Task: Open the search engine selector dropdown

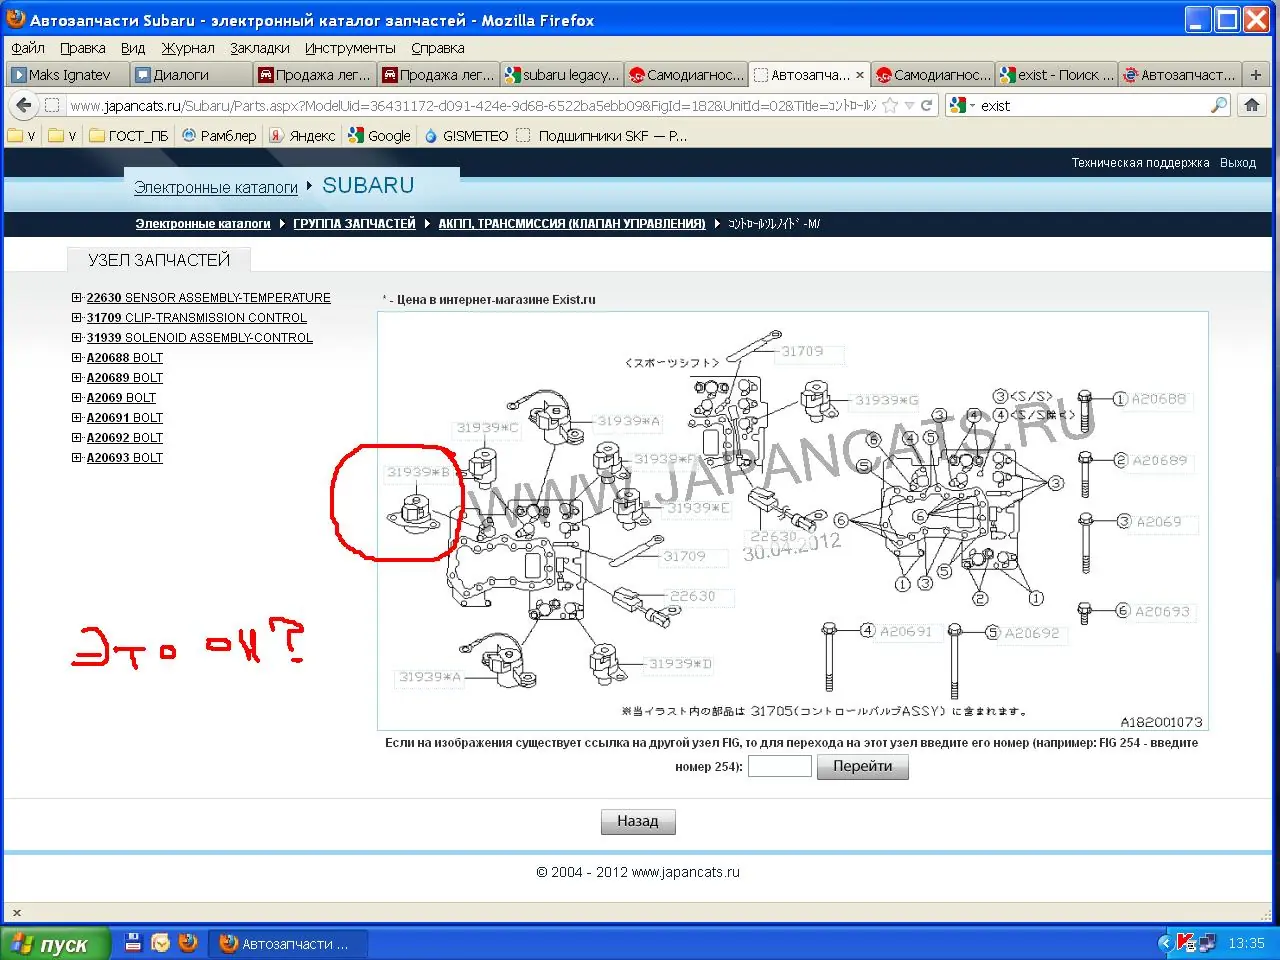Action: (x=962, y=105)
